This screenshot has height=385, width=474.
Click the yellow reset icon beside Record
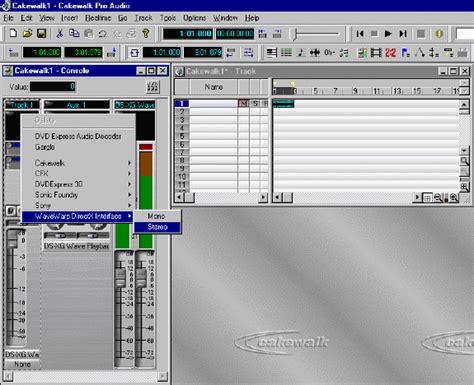[x=439, y=34]
